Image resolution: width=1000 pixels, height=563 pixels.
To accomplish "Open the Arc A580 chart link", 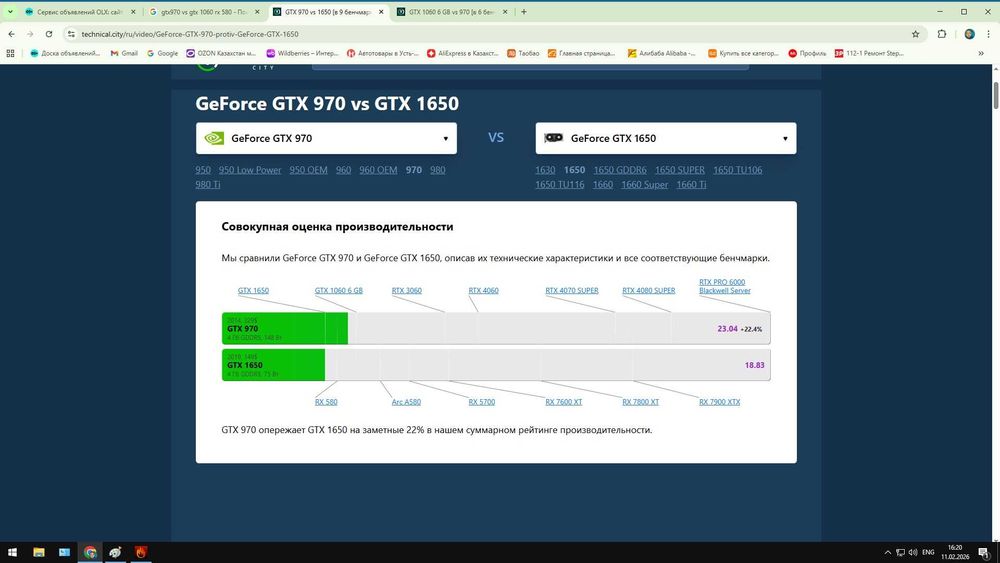I will point(406,402).
